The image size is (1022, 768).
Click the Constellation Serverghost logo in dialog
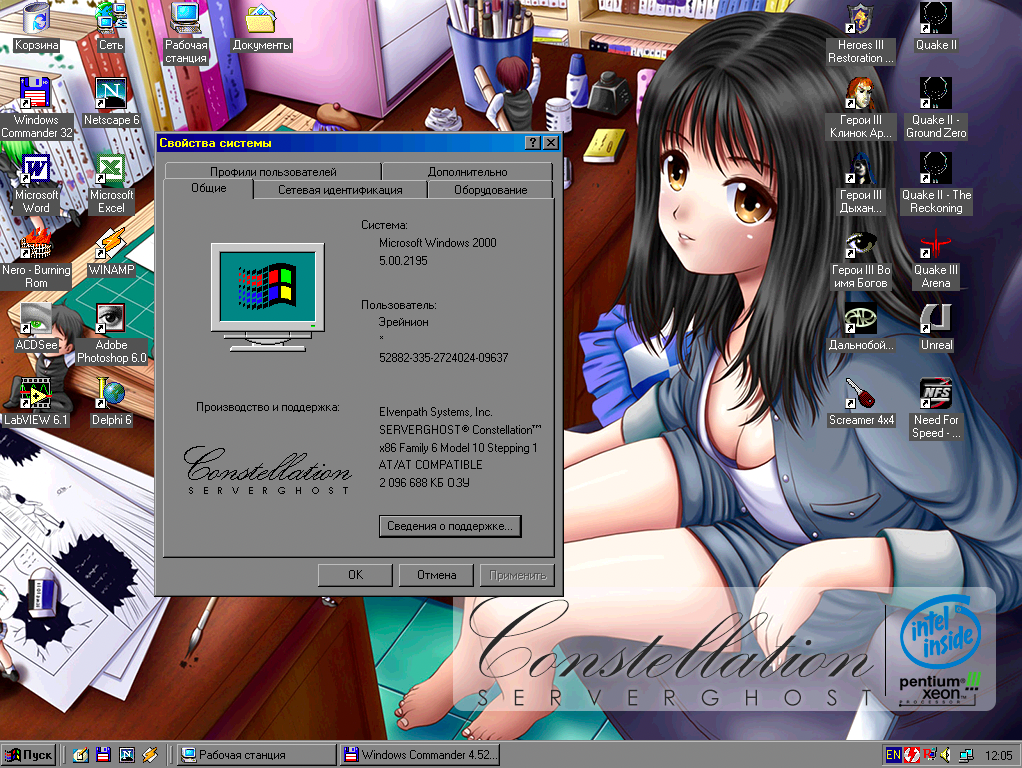(x=269, y=470)
